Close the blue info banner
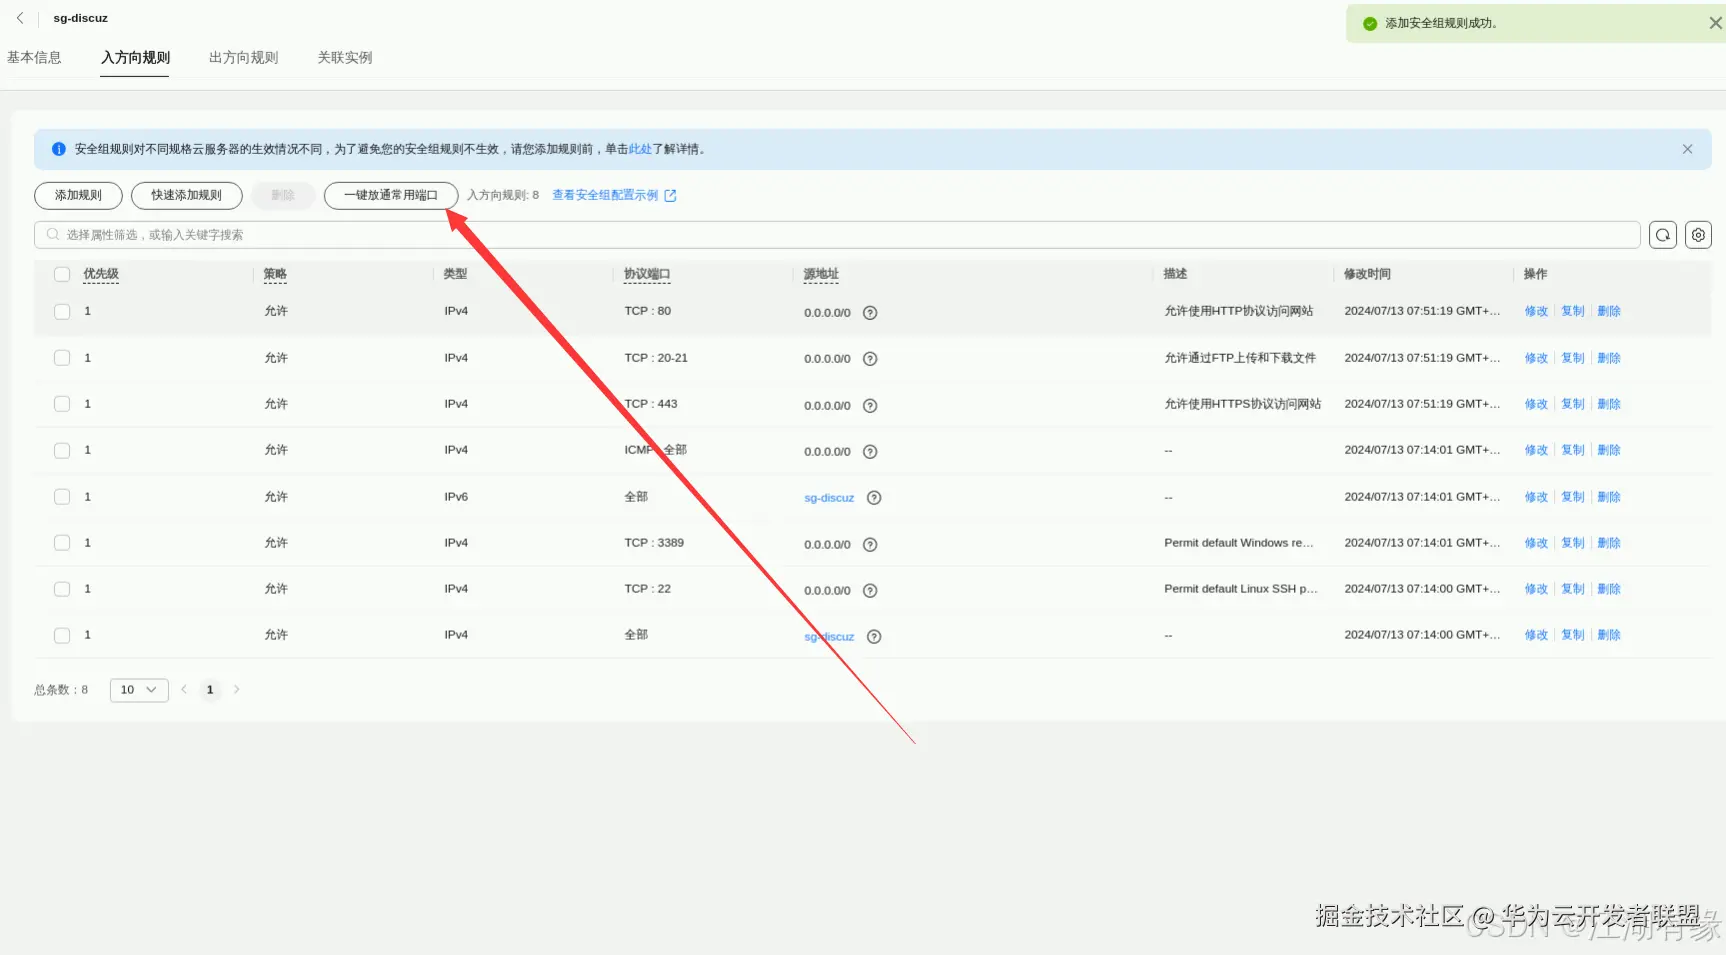The width and height of the screenshot is (1726, 955). click(1687, 149)
